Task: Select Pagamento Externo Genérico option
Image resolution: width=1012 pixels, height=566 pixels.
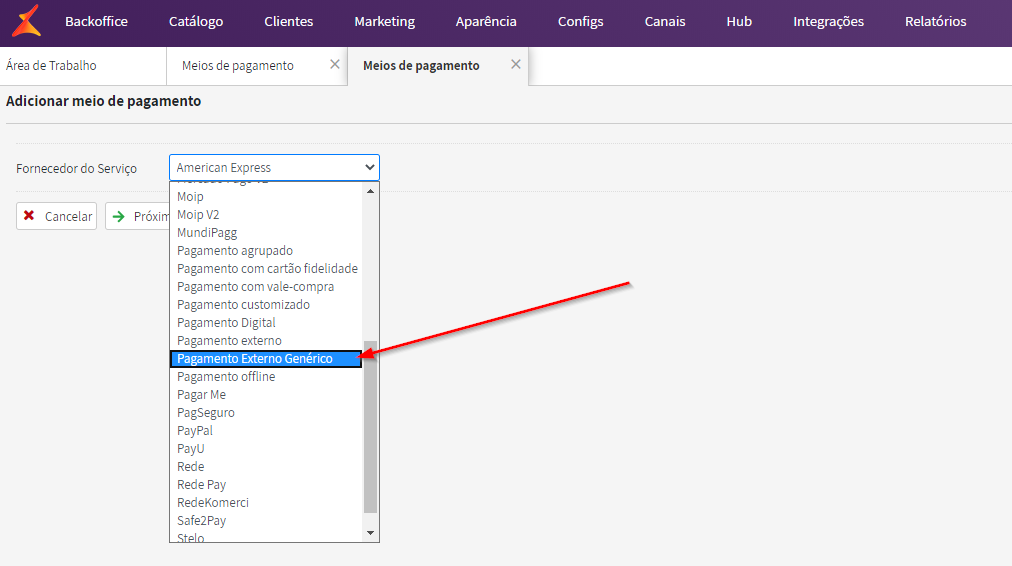Action: click(266, 359)
